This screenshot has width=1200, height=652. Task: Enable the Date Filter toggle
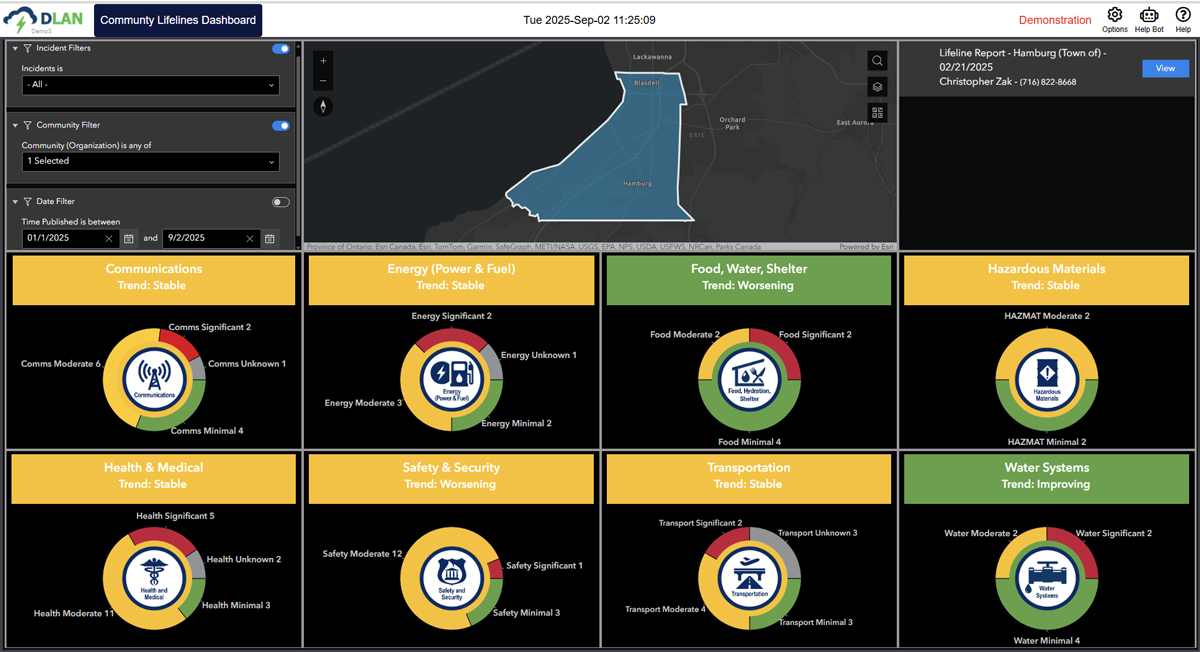point(280,201)
